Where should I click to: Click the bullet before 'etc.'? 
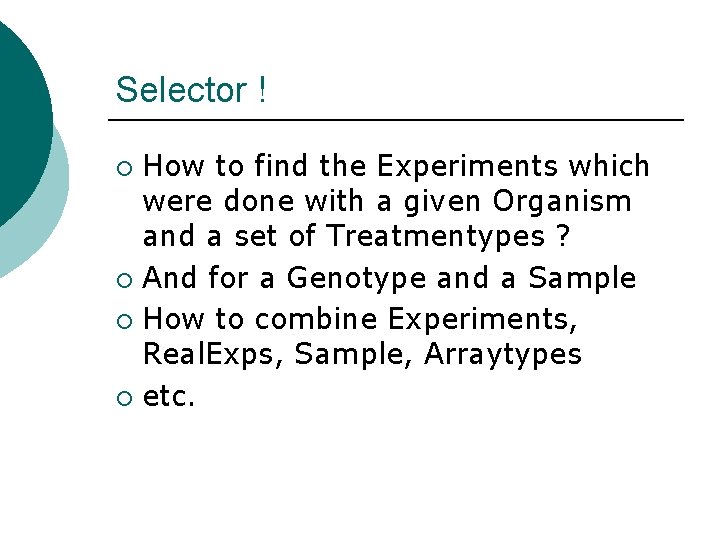(x=124, y=398)
